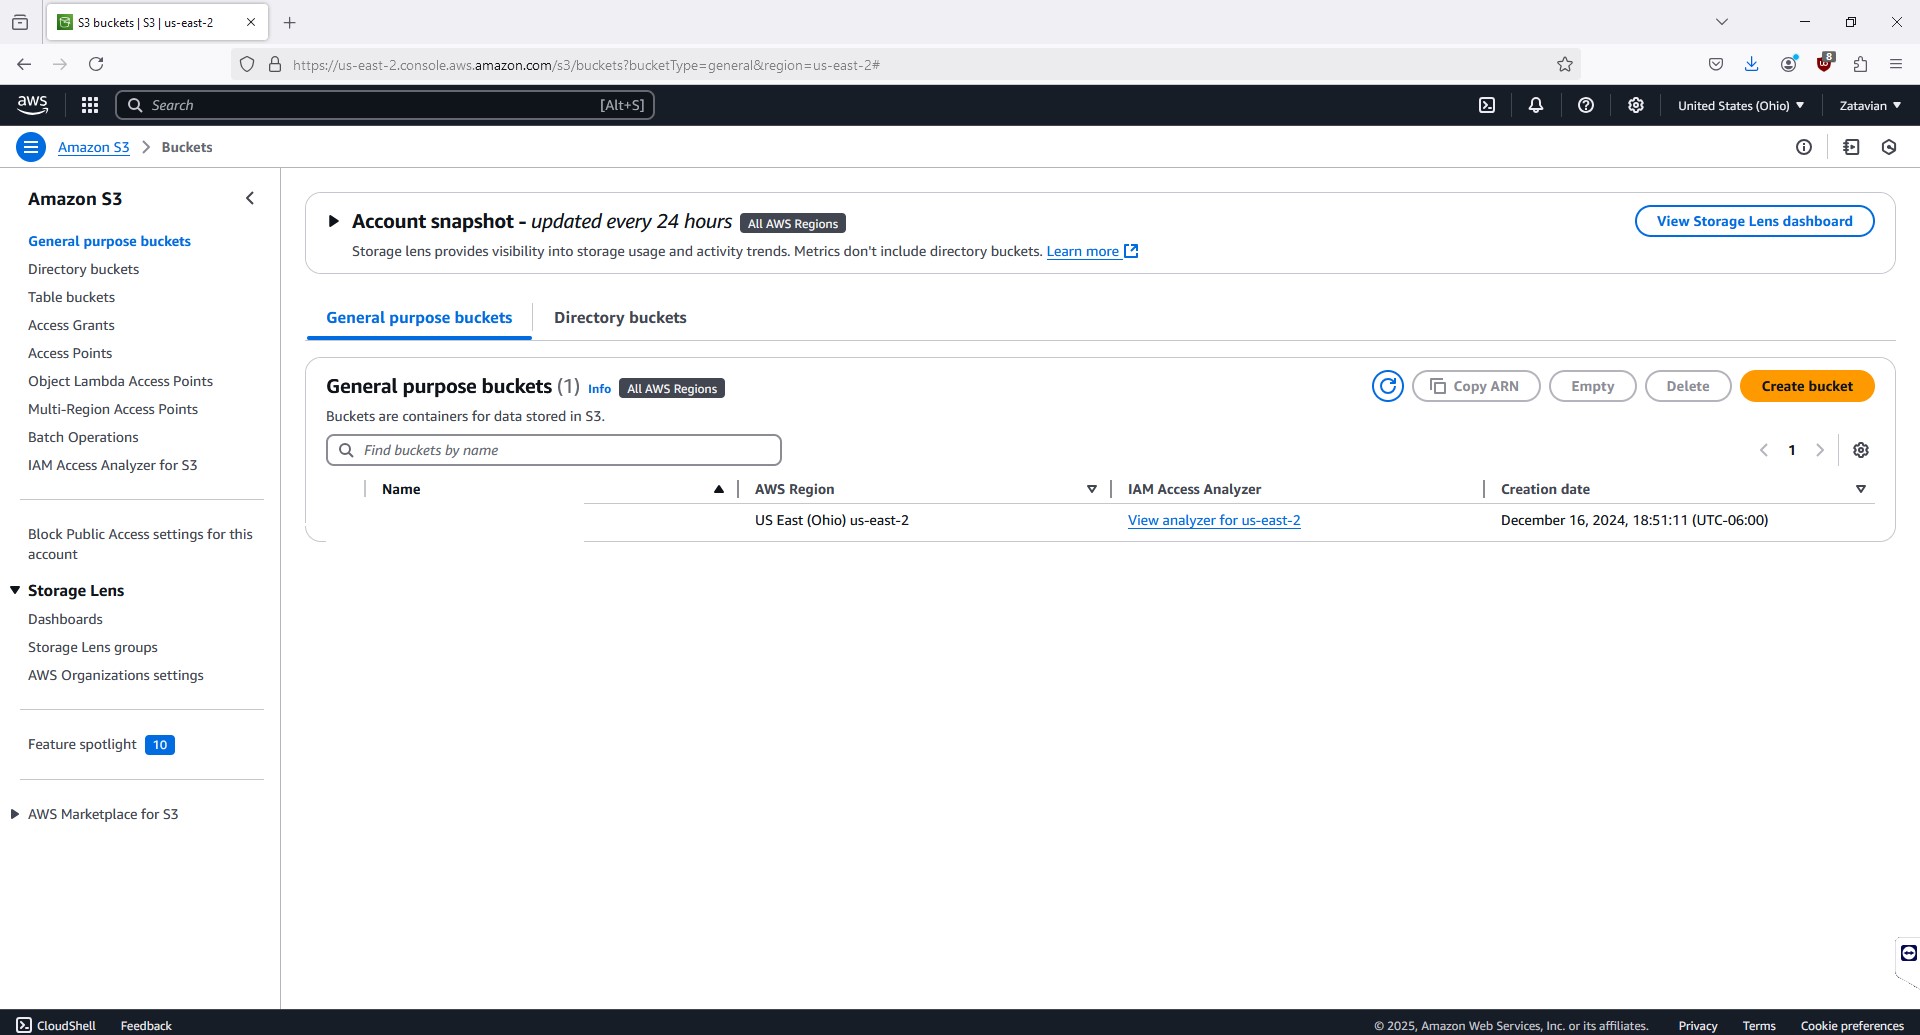
Task: Open Access Grants in the sidebar
Action: pyautogui.click(x=71, y=325)
